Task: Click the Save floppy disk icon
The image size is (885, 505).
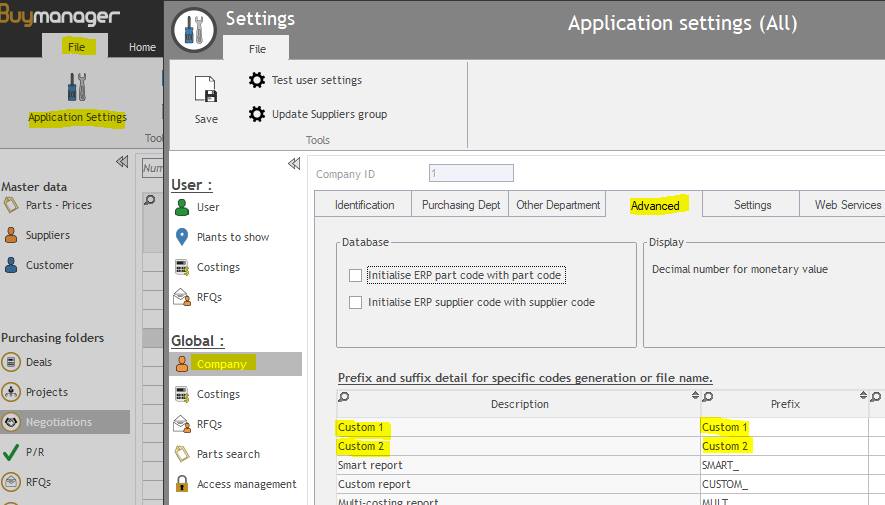Action: (x=206, y=91)
